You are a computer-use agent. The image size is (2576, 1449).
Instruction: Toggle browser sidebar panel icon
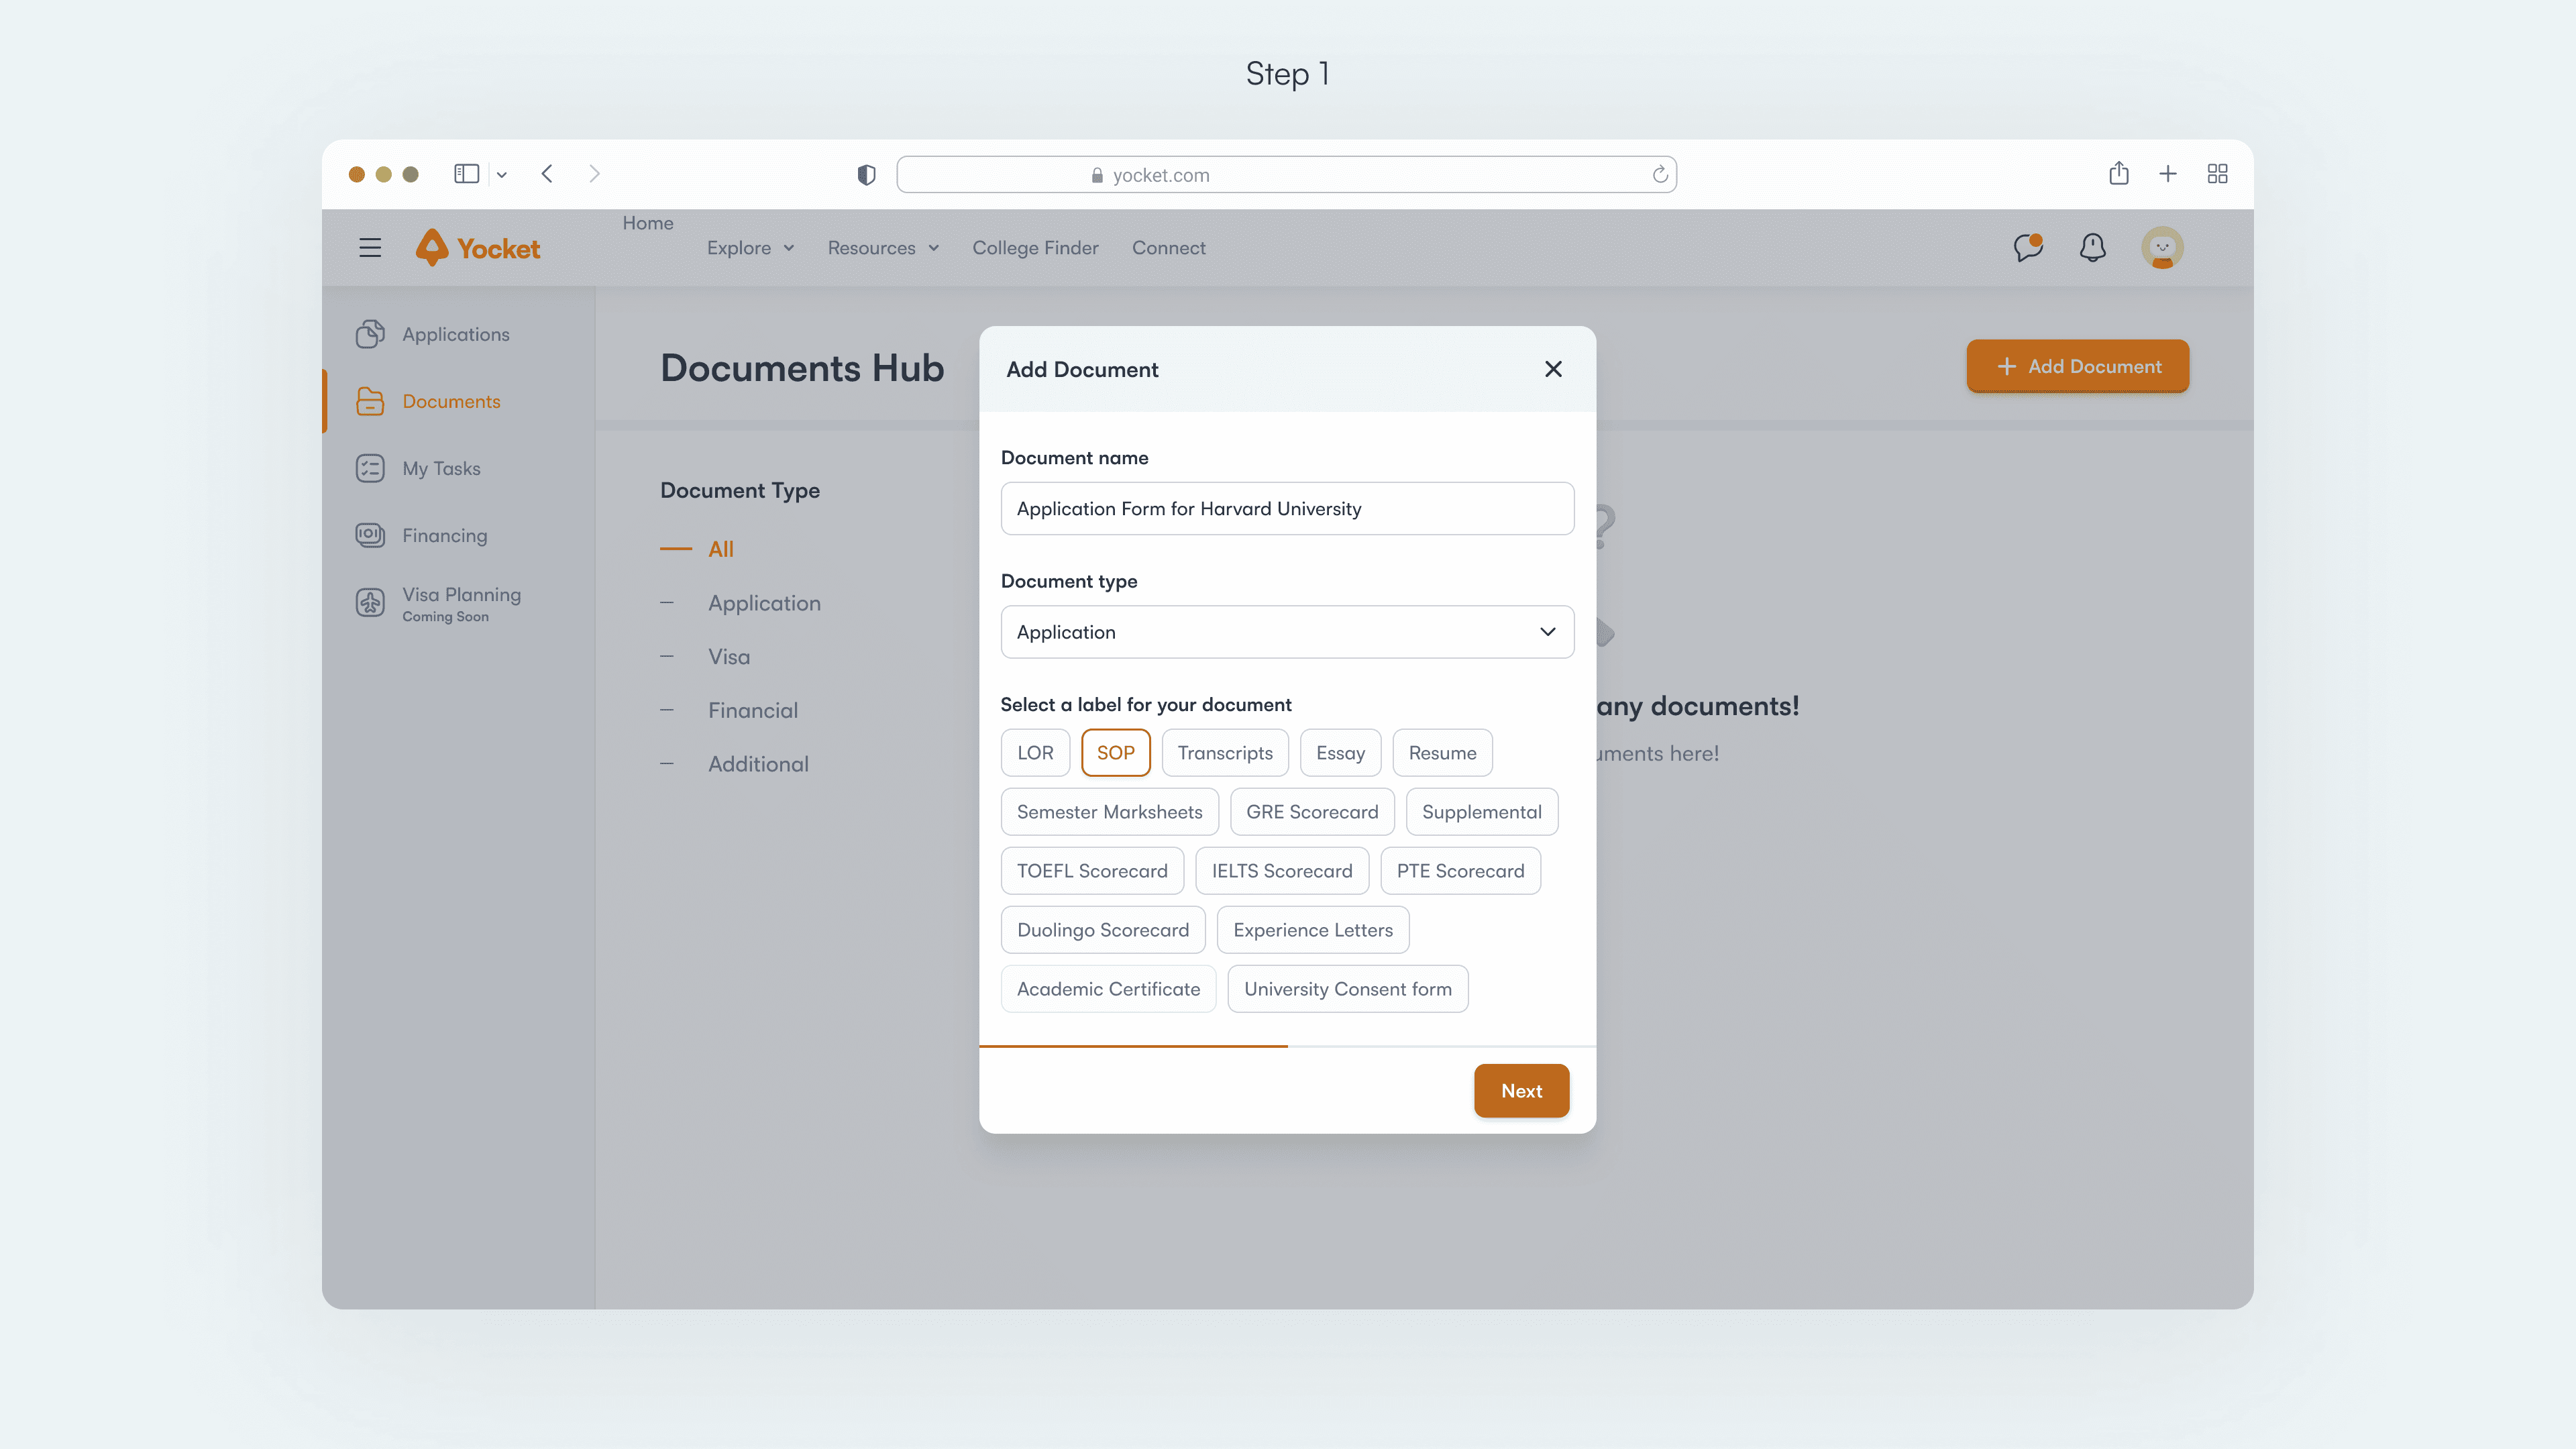(x=466, y=174)
